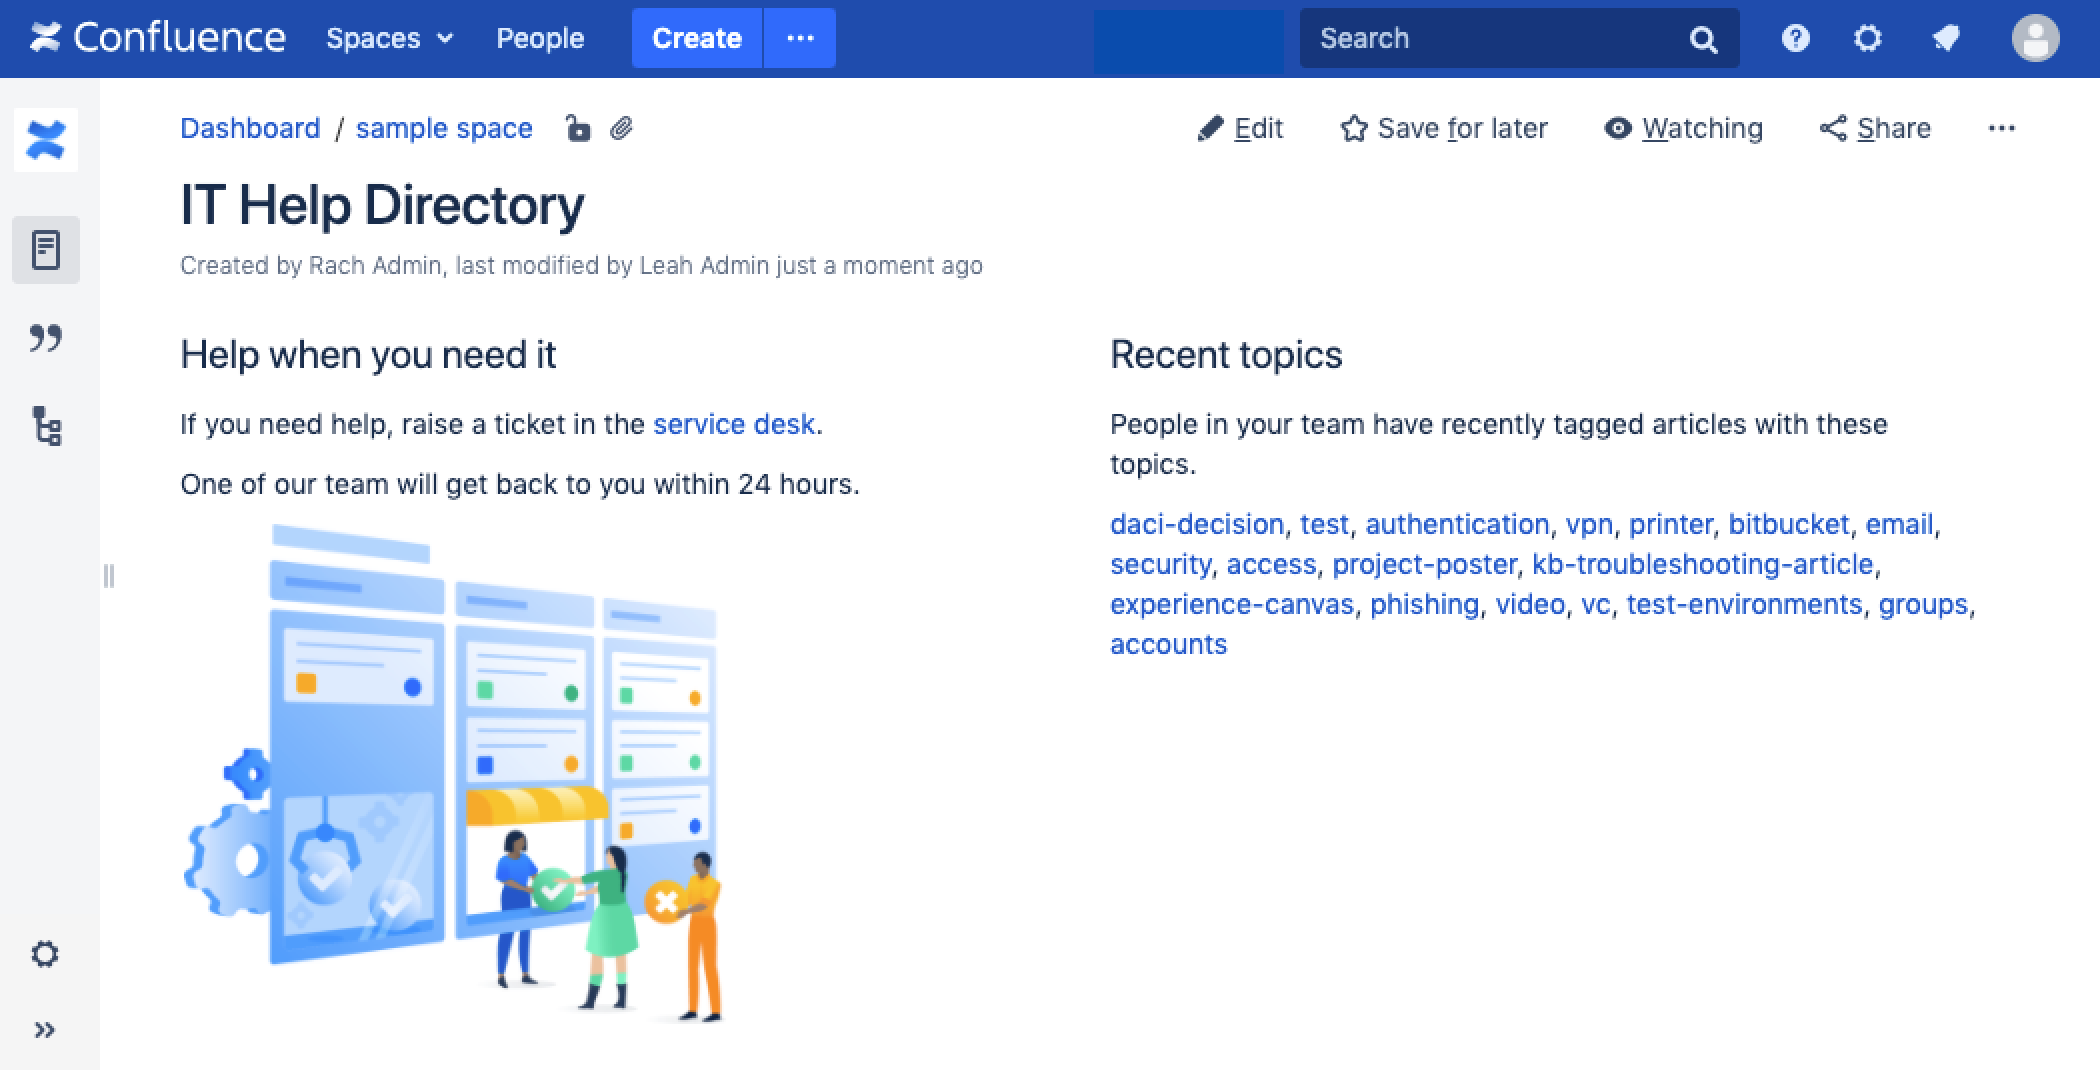The width and height of the screenshot is (2100, 1070).
Task: Open the Spaces dropdown menu
Action: [x=389, y=39]
